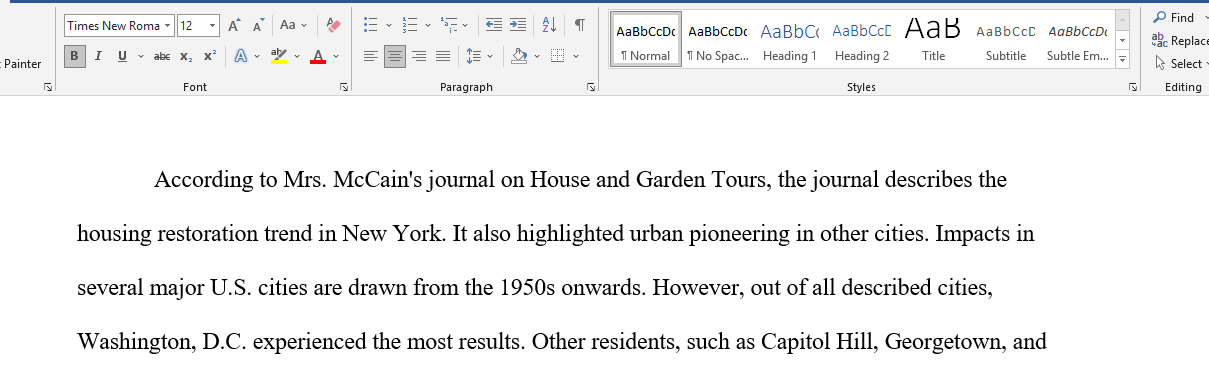The height and width of the screenshot is (365, 1209).
Task: Apply the No Spacing style
Action: [x=718, y=39]
